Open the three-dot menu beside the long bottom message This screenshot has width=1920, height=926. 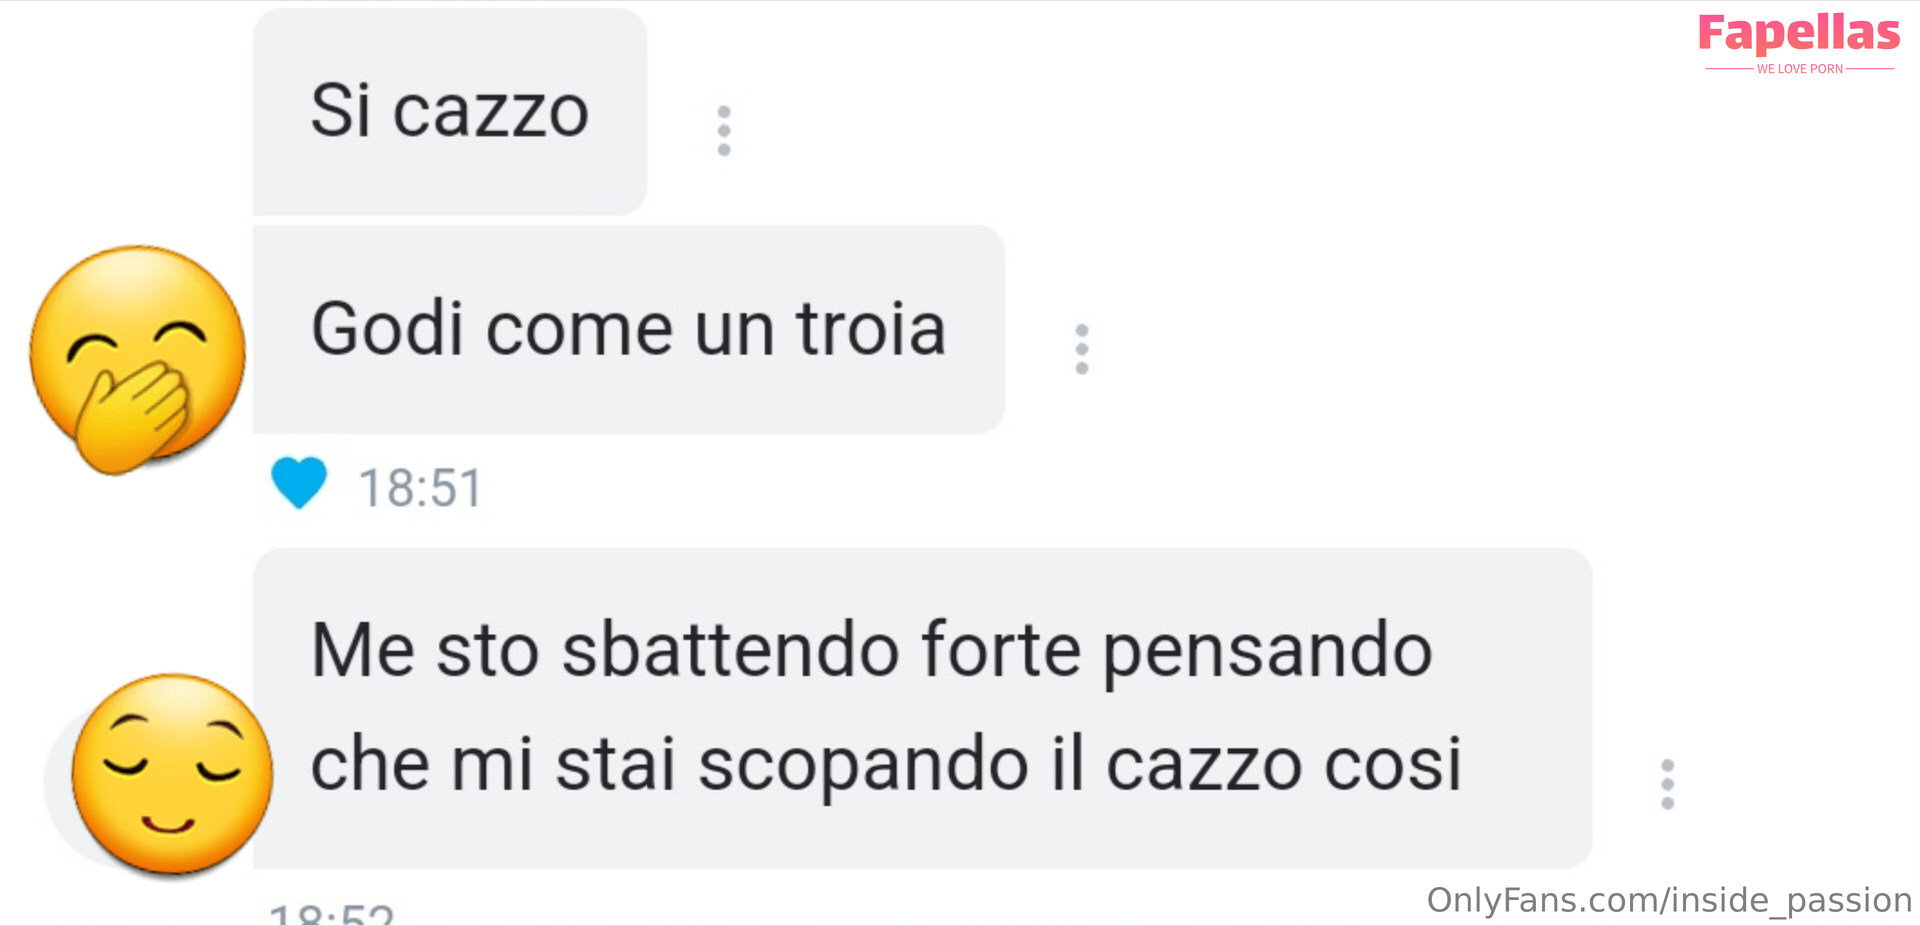tap(1667, 784)
